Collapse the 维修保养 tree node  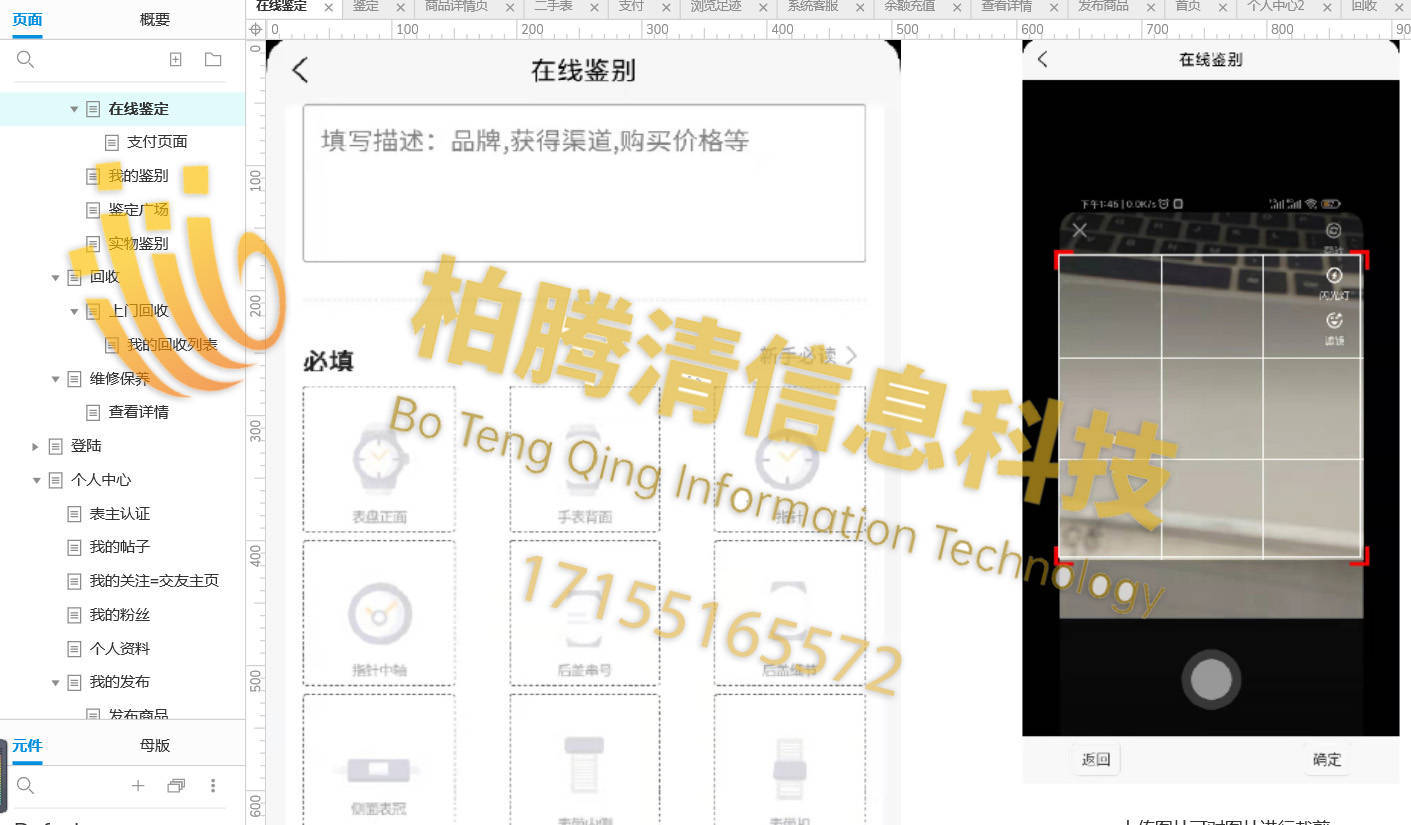click(x=55, y=379)
